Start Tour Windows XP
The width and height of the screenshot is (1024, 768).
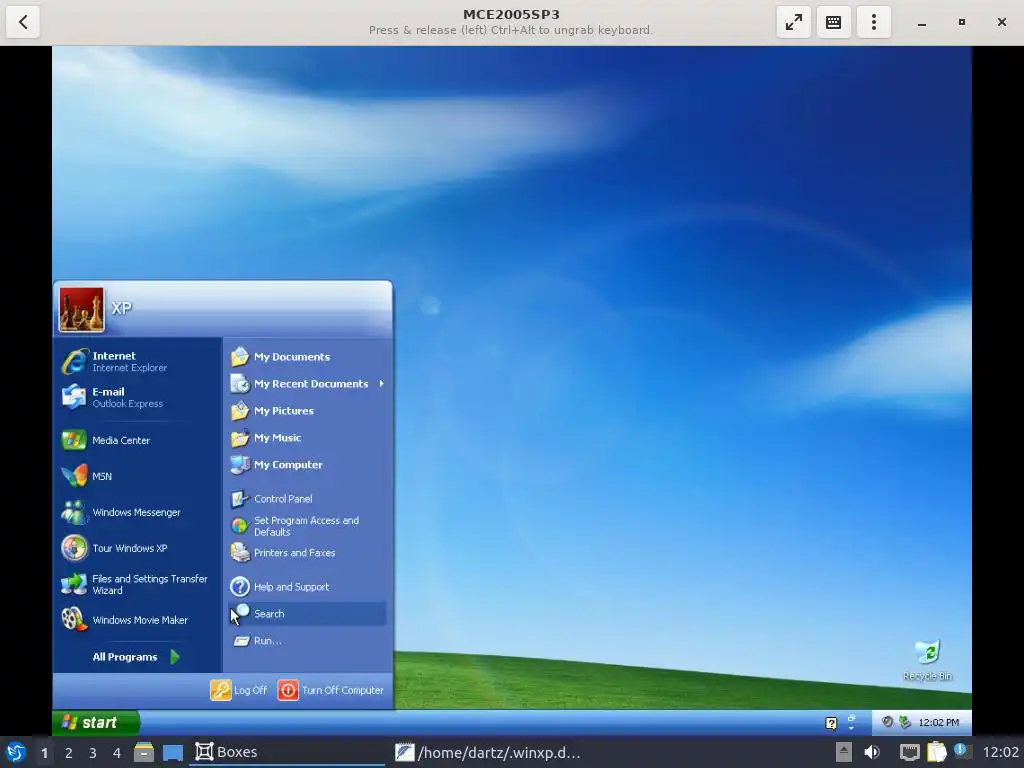(x=138, y=548)
